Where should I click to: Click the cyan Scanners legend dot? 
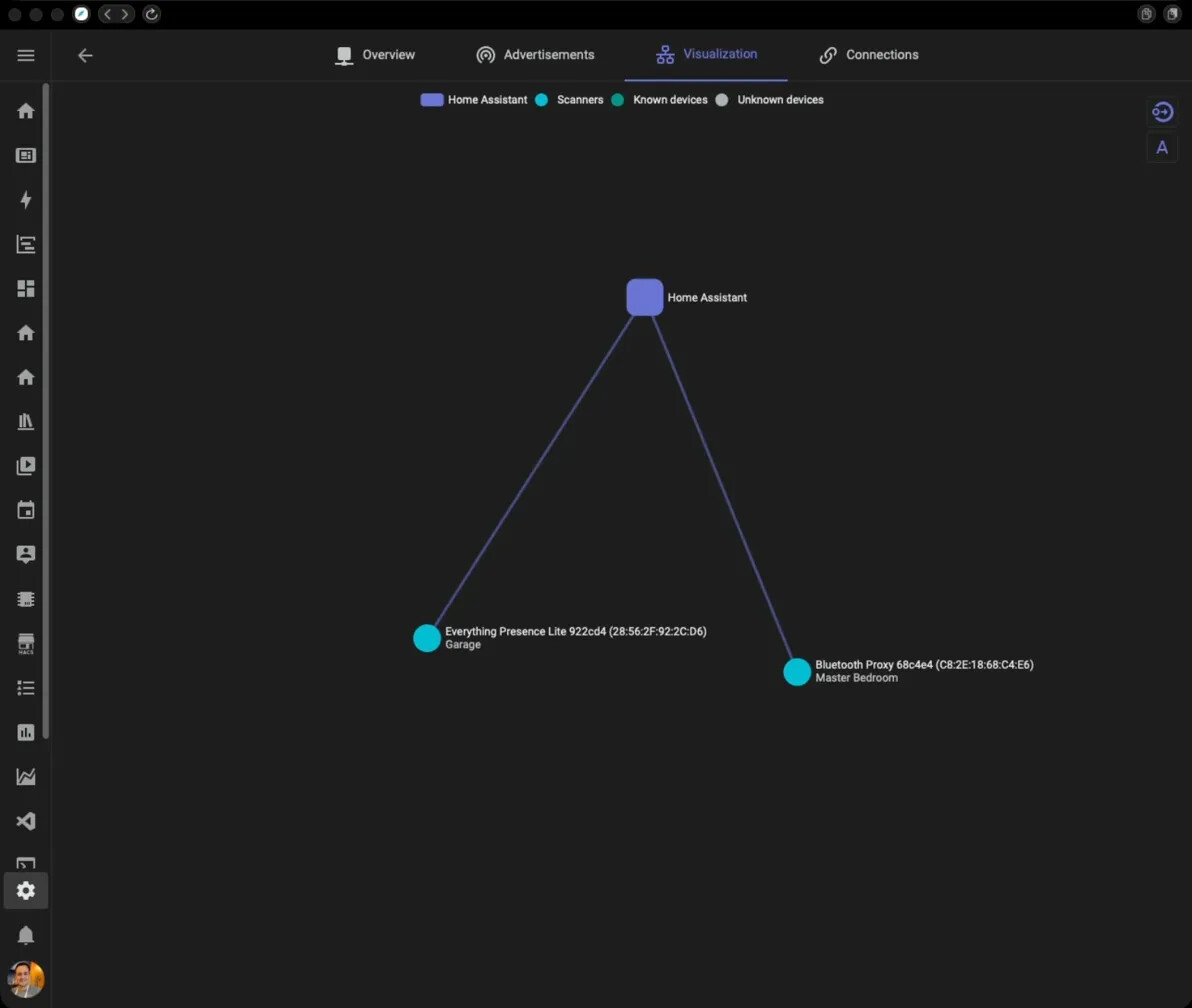coord(541,100)
